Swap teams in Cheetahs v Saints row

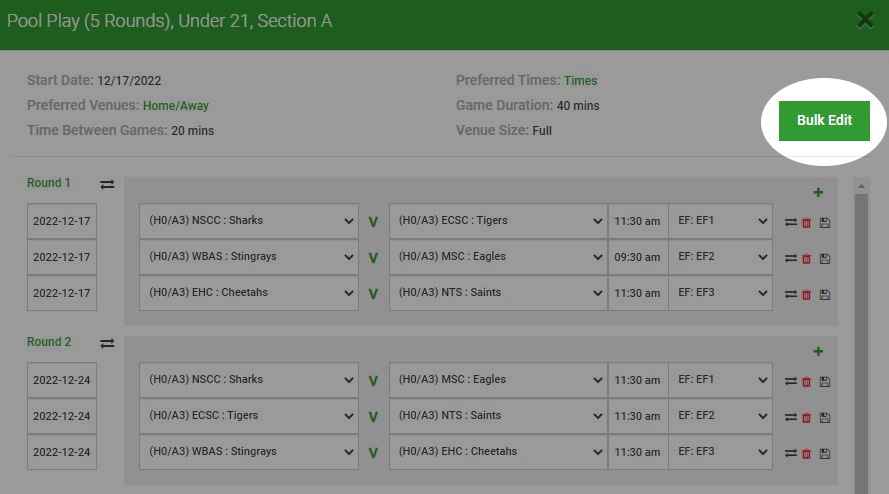790,294
